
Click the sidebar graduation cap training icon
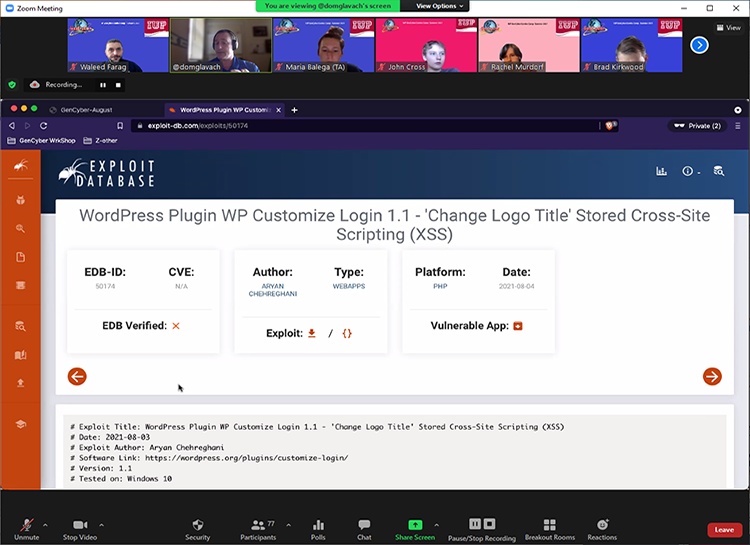[x=21, y=424]
